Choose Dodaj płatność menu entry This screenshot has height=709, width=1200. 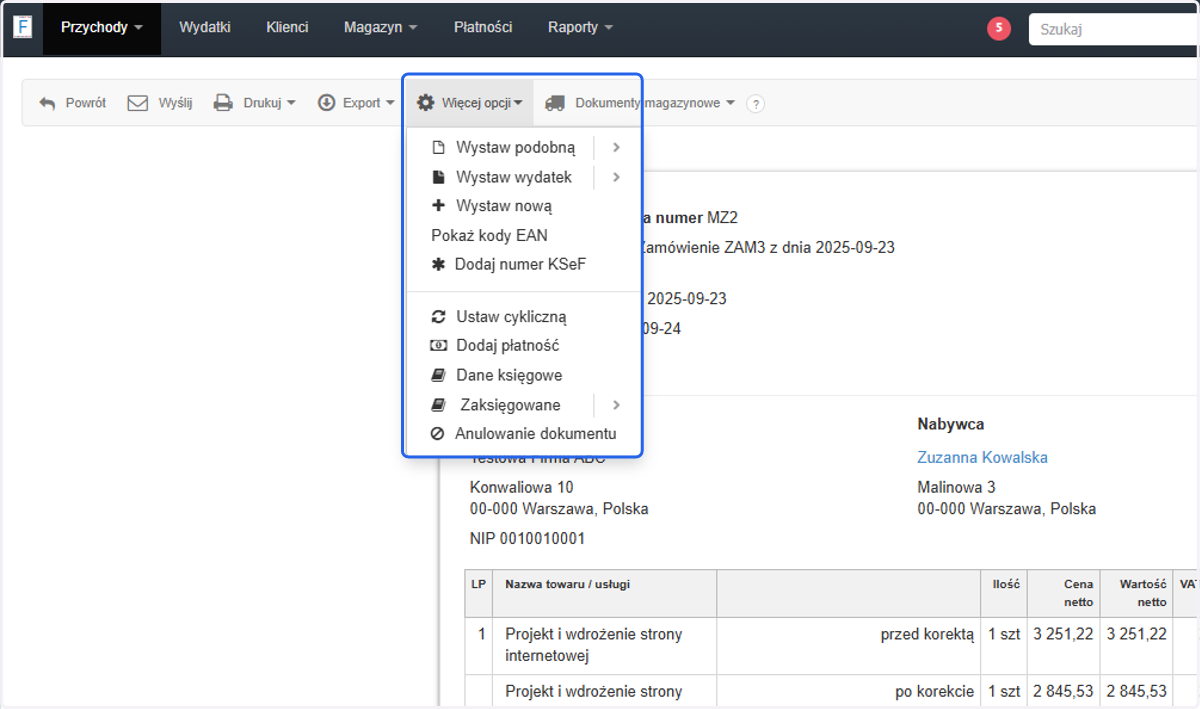(507, 346)
